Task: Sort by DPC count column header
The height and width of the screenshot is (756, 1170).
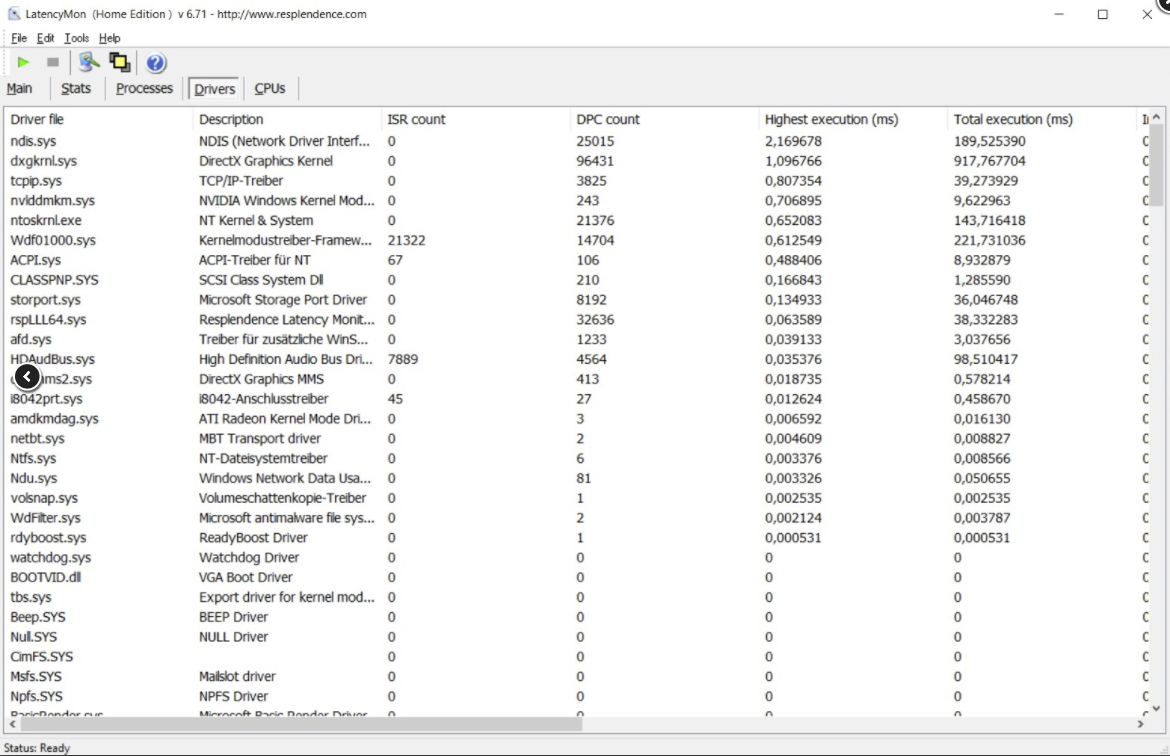Action: click(664, 119)
